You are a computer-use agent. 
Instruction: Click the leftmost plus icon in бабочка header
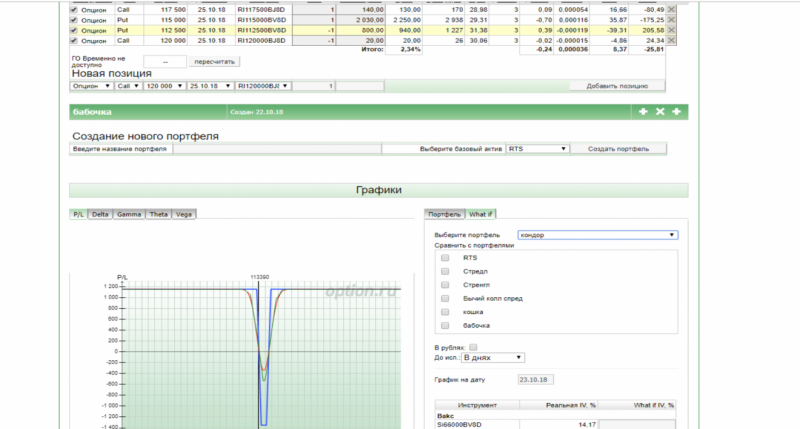point(643,111)
